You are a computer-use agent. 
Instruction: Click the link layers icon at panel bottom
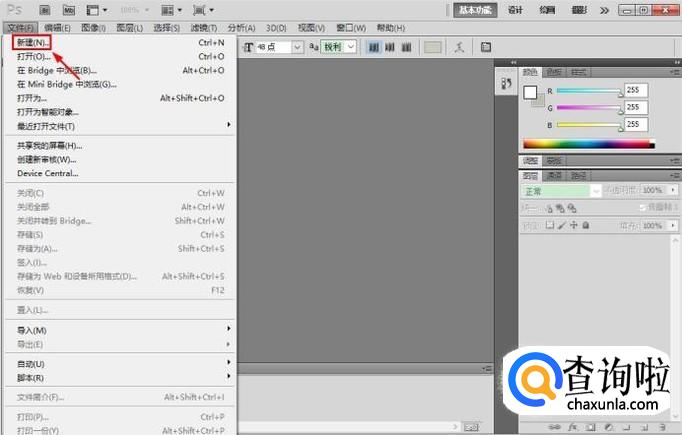554,427
